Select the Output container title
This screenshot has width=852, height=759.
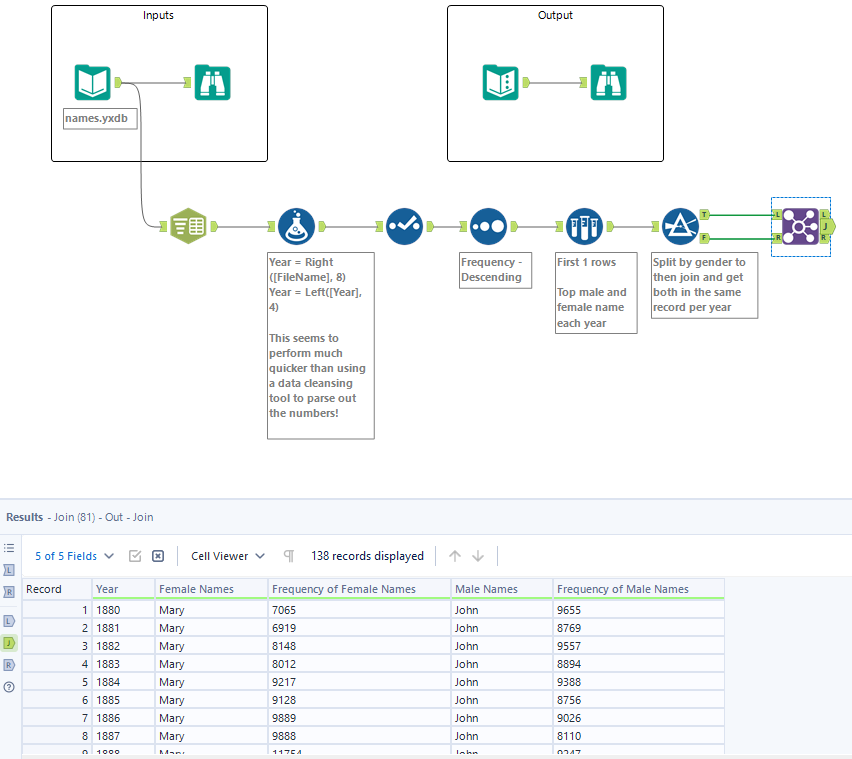coord(555,15)
